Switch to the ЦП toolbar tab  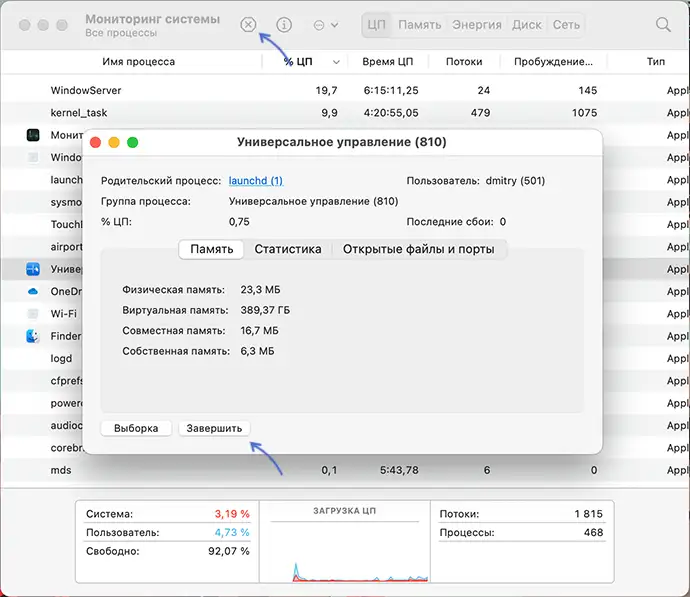click(x=376, y=25)
